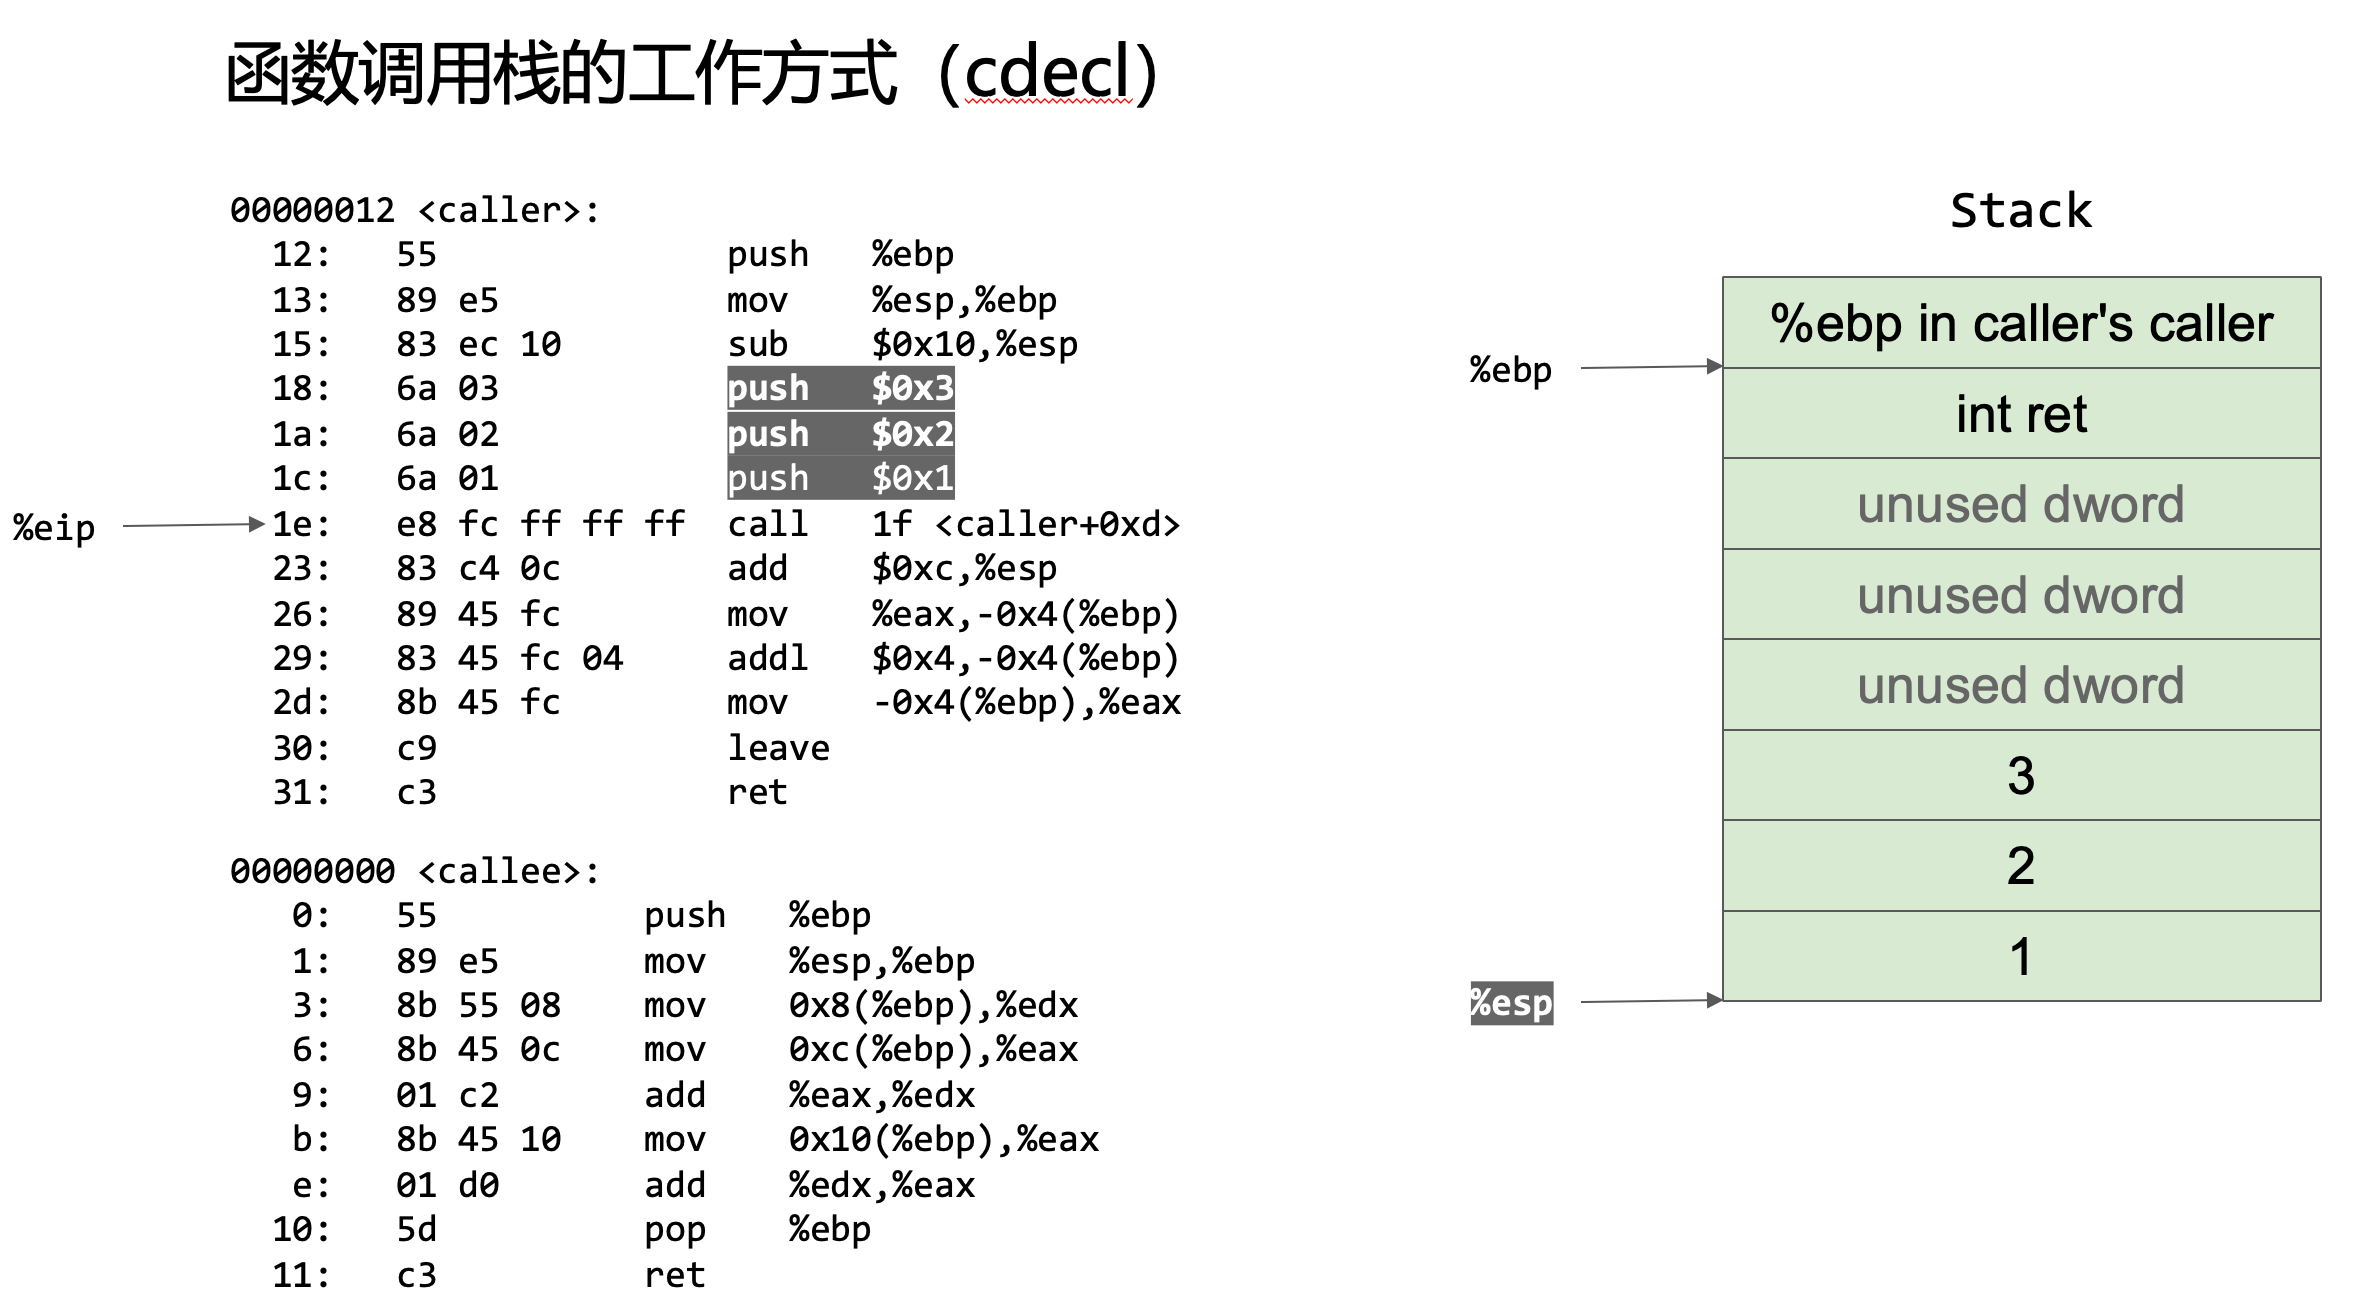Image resolution: width=2376 pixels, height=1308 pixels.
Task: Click callee's 'push %ebp' at address 0
Action: pos(757,915)
